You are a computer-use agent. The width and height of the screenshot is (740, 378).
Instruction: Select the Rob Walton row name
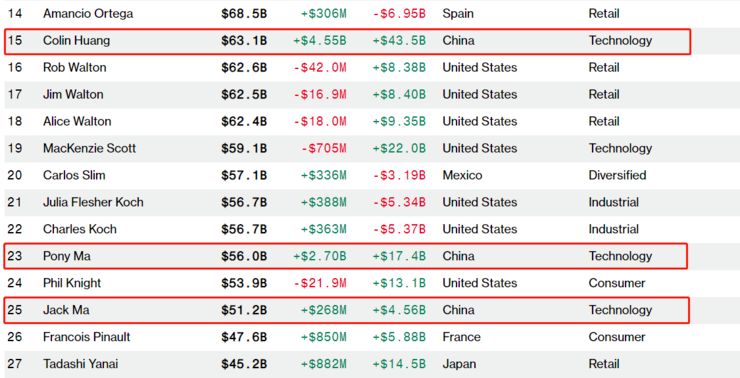point(75,67)
